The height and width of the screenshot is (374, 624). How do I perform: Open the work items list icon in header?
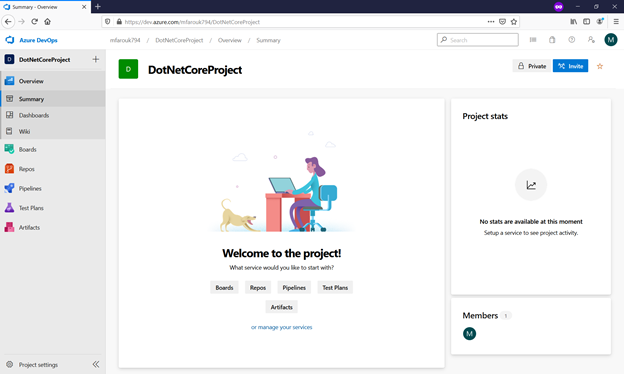coord(533,40)
